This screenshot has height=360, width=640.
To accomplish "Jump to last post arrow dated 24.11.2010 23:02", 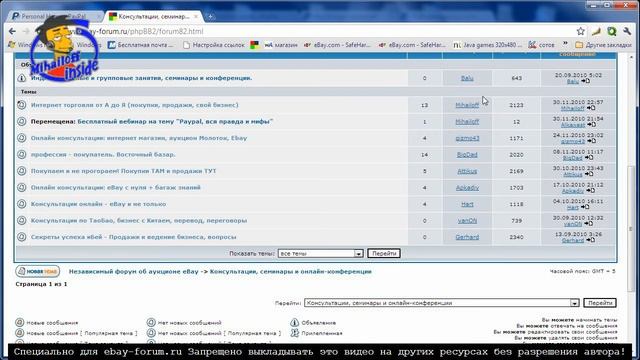I will [x=591, y=141].
